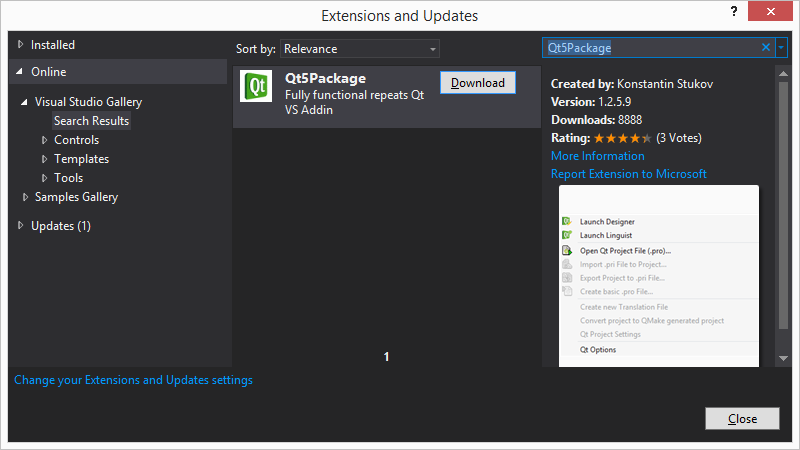Click the details pane vertical scrollbar thumb
The width and height of the screenshot is (800, 450).
[783, 205]
